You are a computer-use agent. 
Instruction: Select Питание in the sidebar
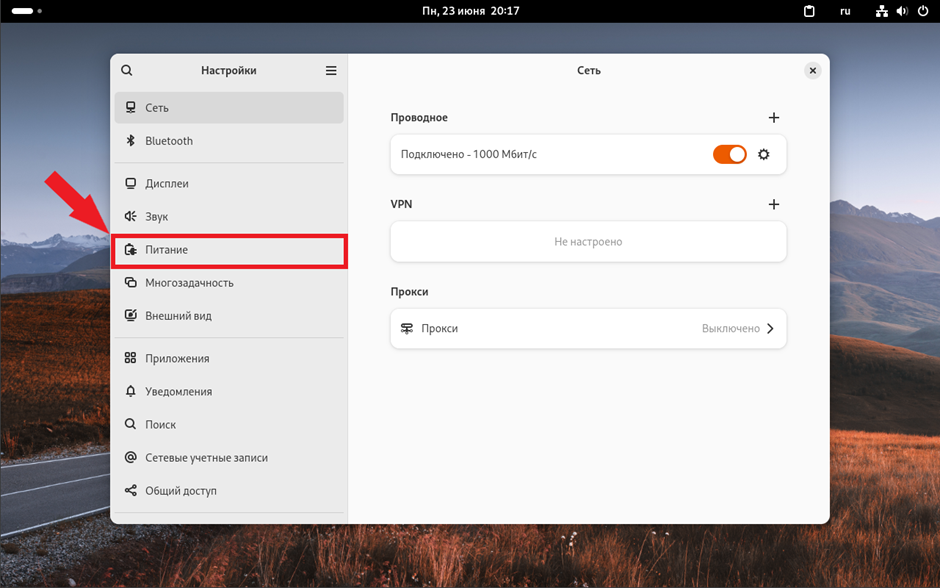(229, 250)
